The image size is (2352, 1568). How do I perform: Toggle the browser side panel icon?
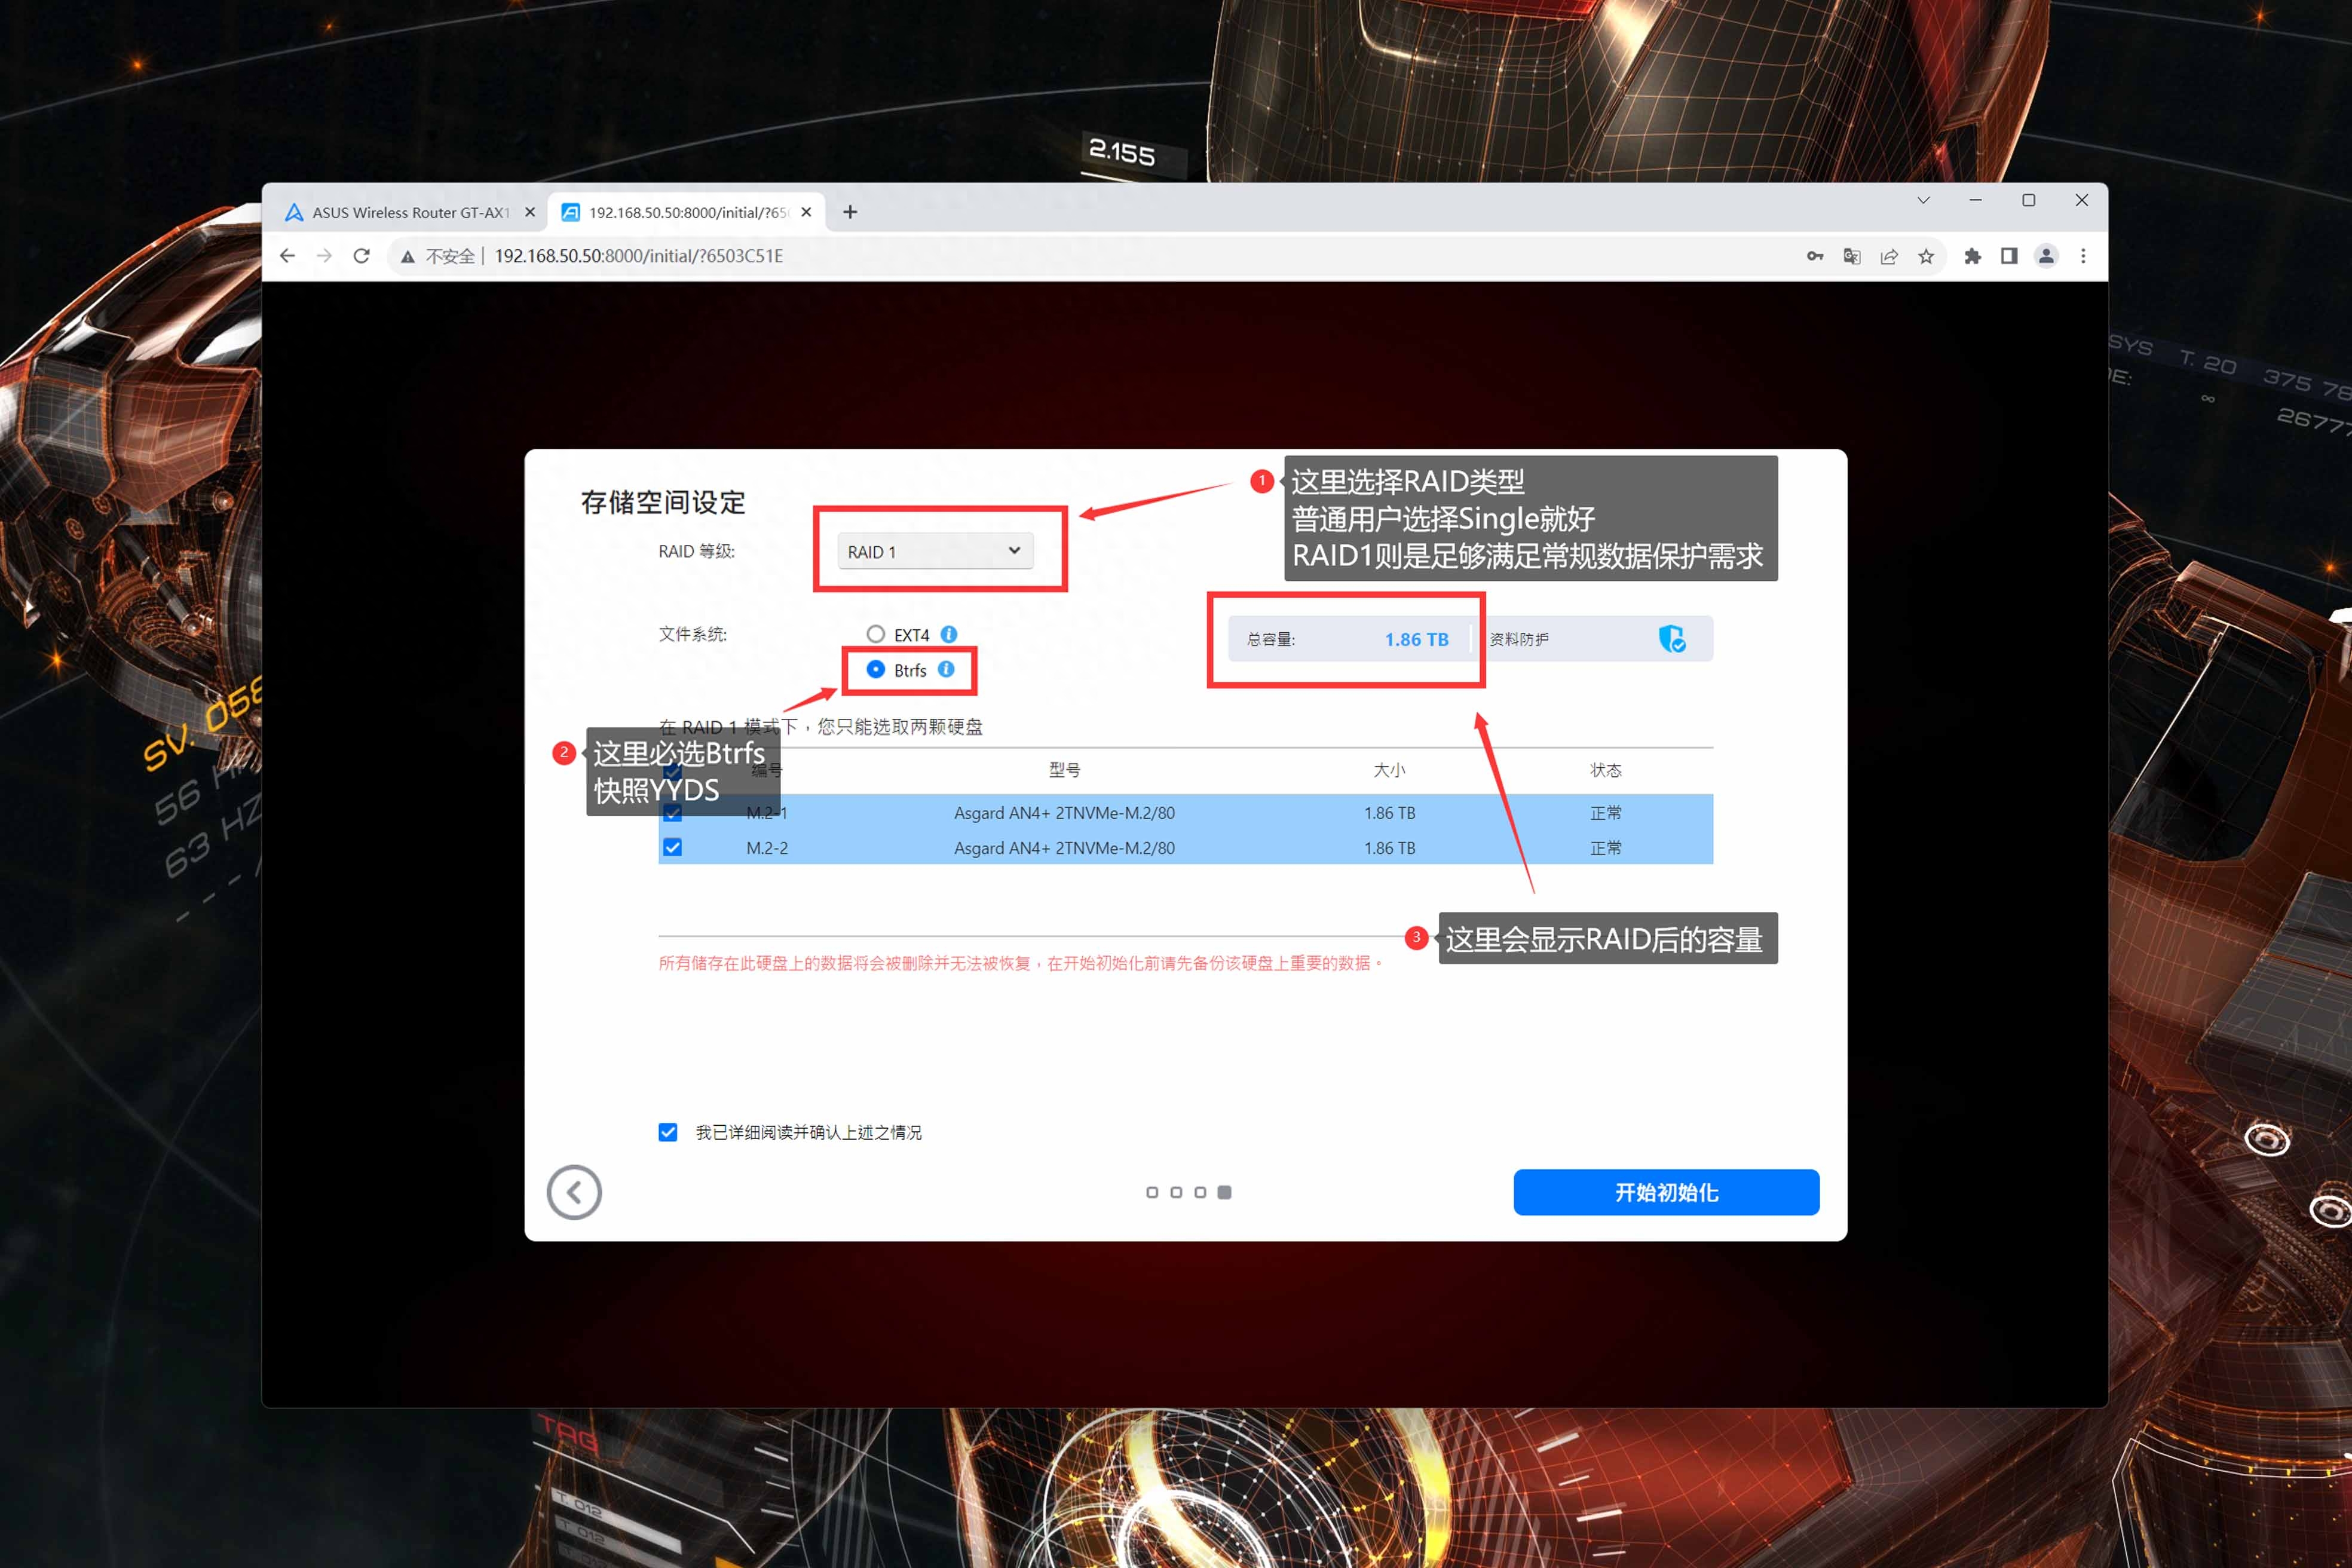point(2009,257)
